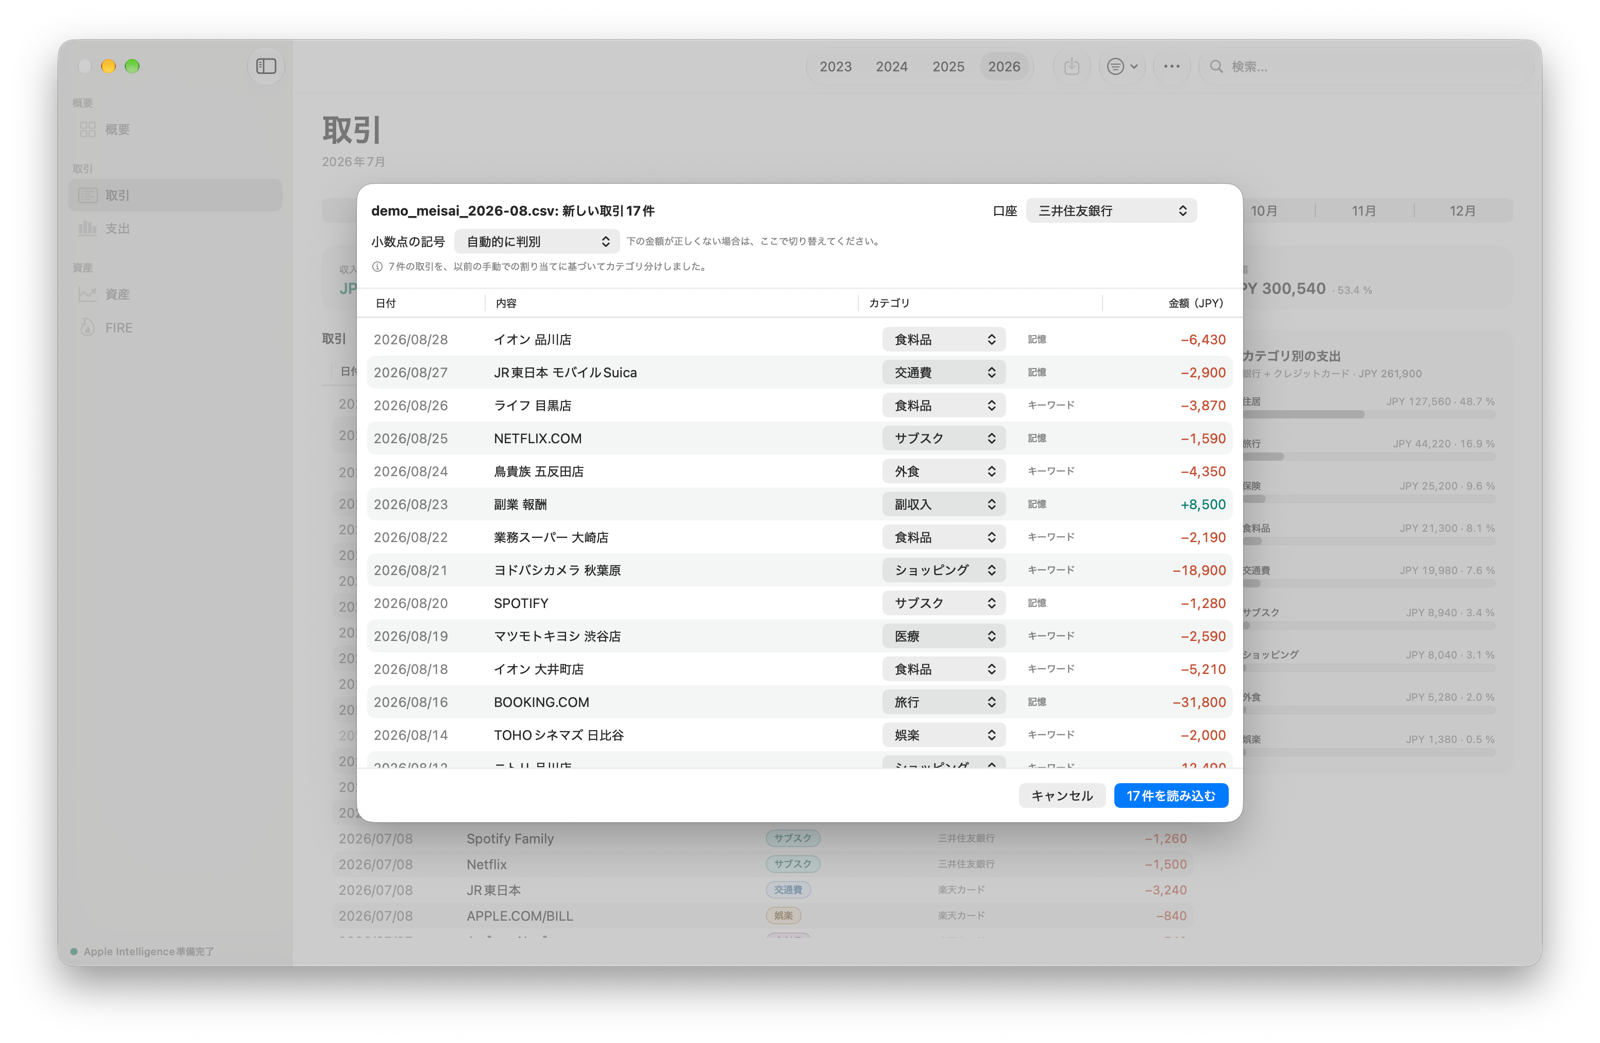Switch to year 2025
Image resolution: width=1600 pixels, height=1043 pixels.
[x=948, y=66]
